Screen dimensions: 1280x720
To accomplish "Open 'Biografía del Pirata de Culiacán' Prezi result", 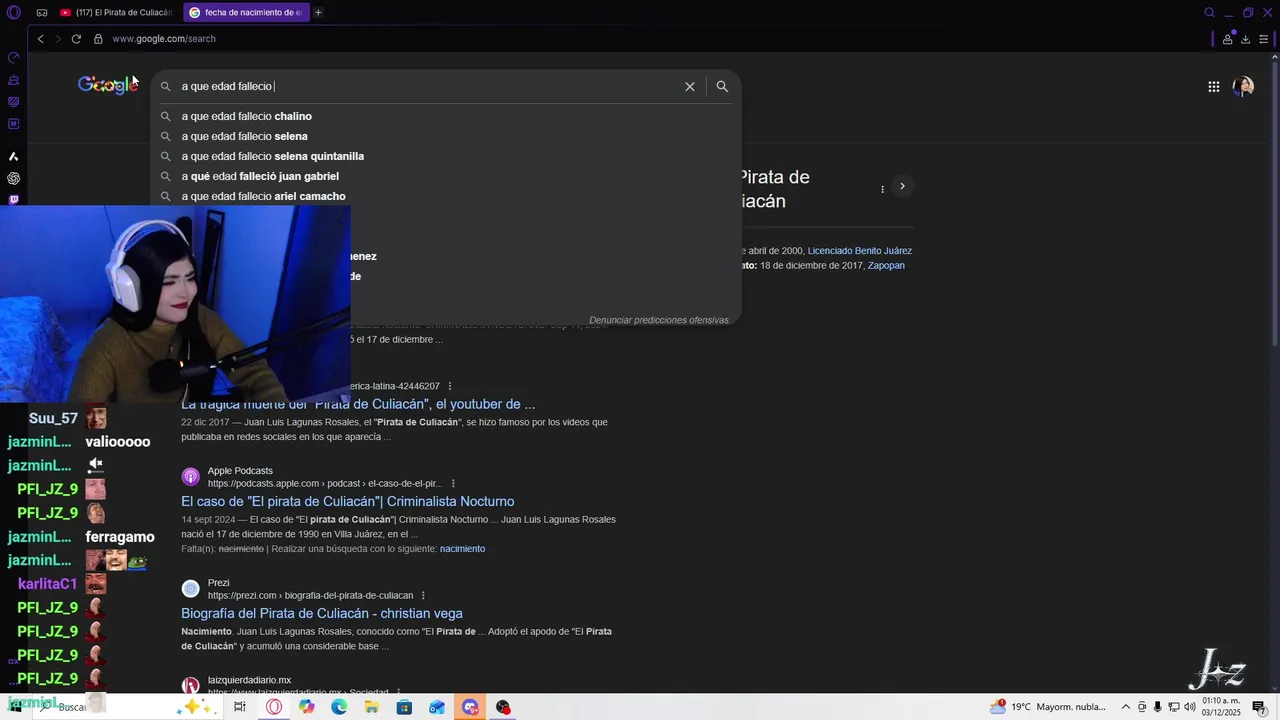I will point(322,613).
